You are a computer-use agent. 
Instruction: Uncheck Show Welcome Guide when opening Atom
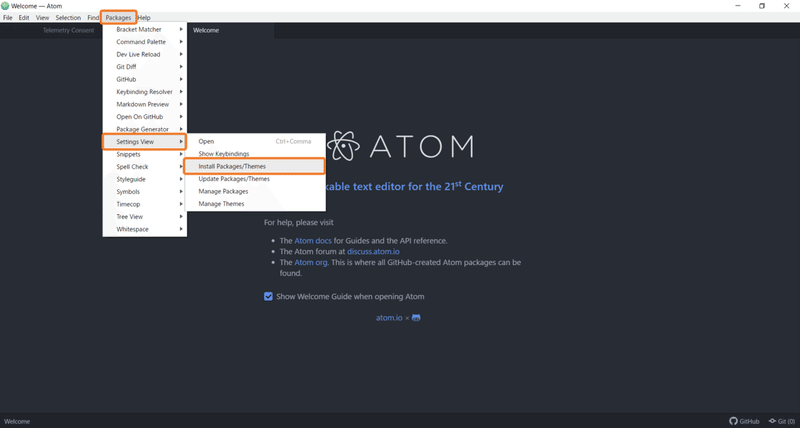268,296
